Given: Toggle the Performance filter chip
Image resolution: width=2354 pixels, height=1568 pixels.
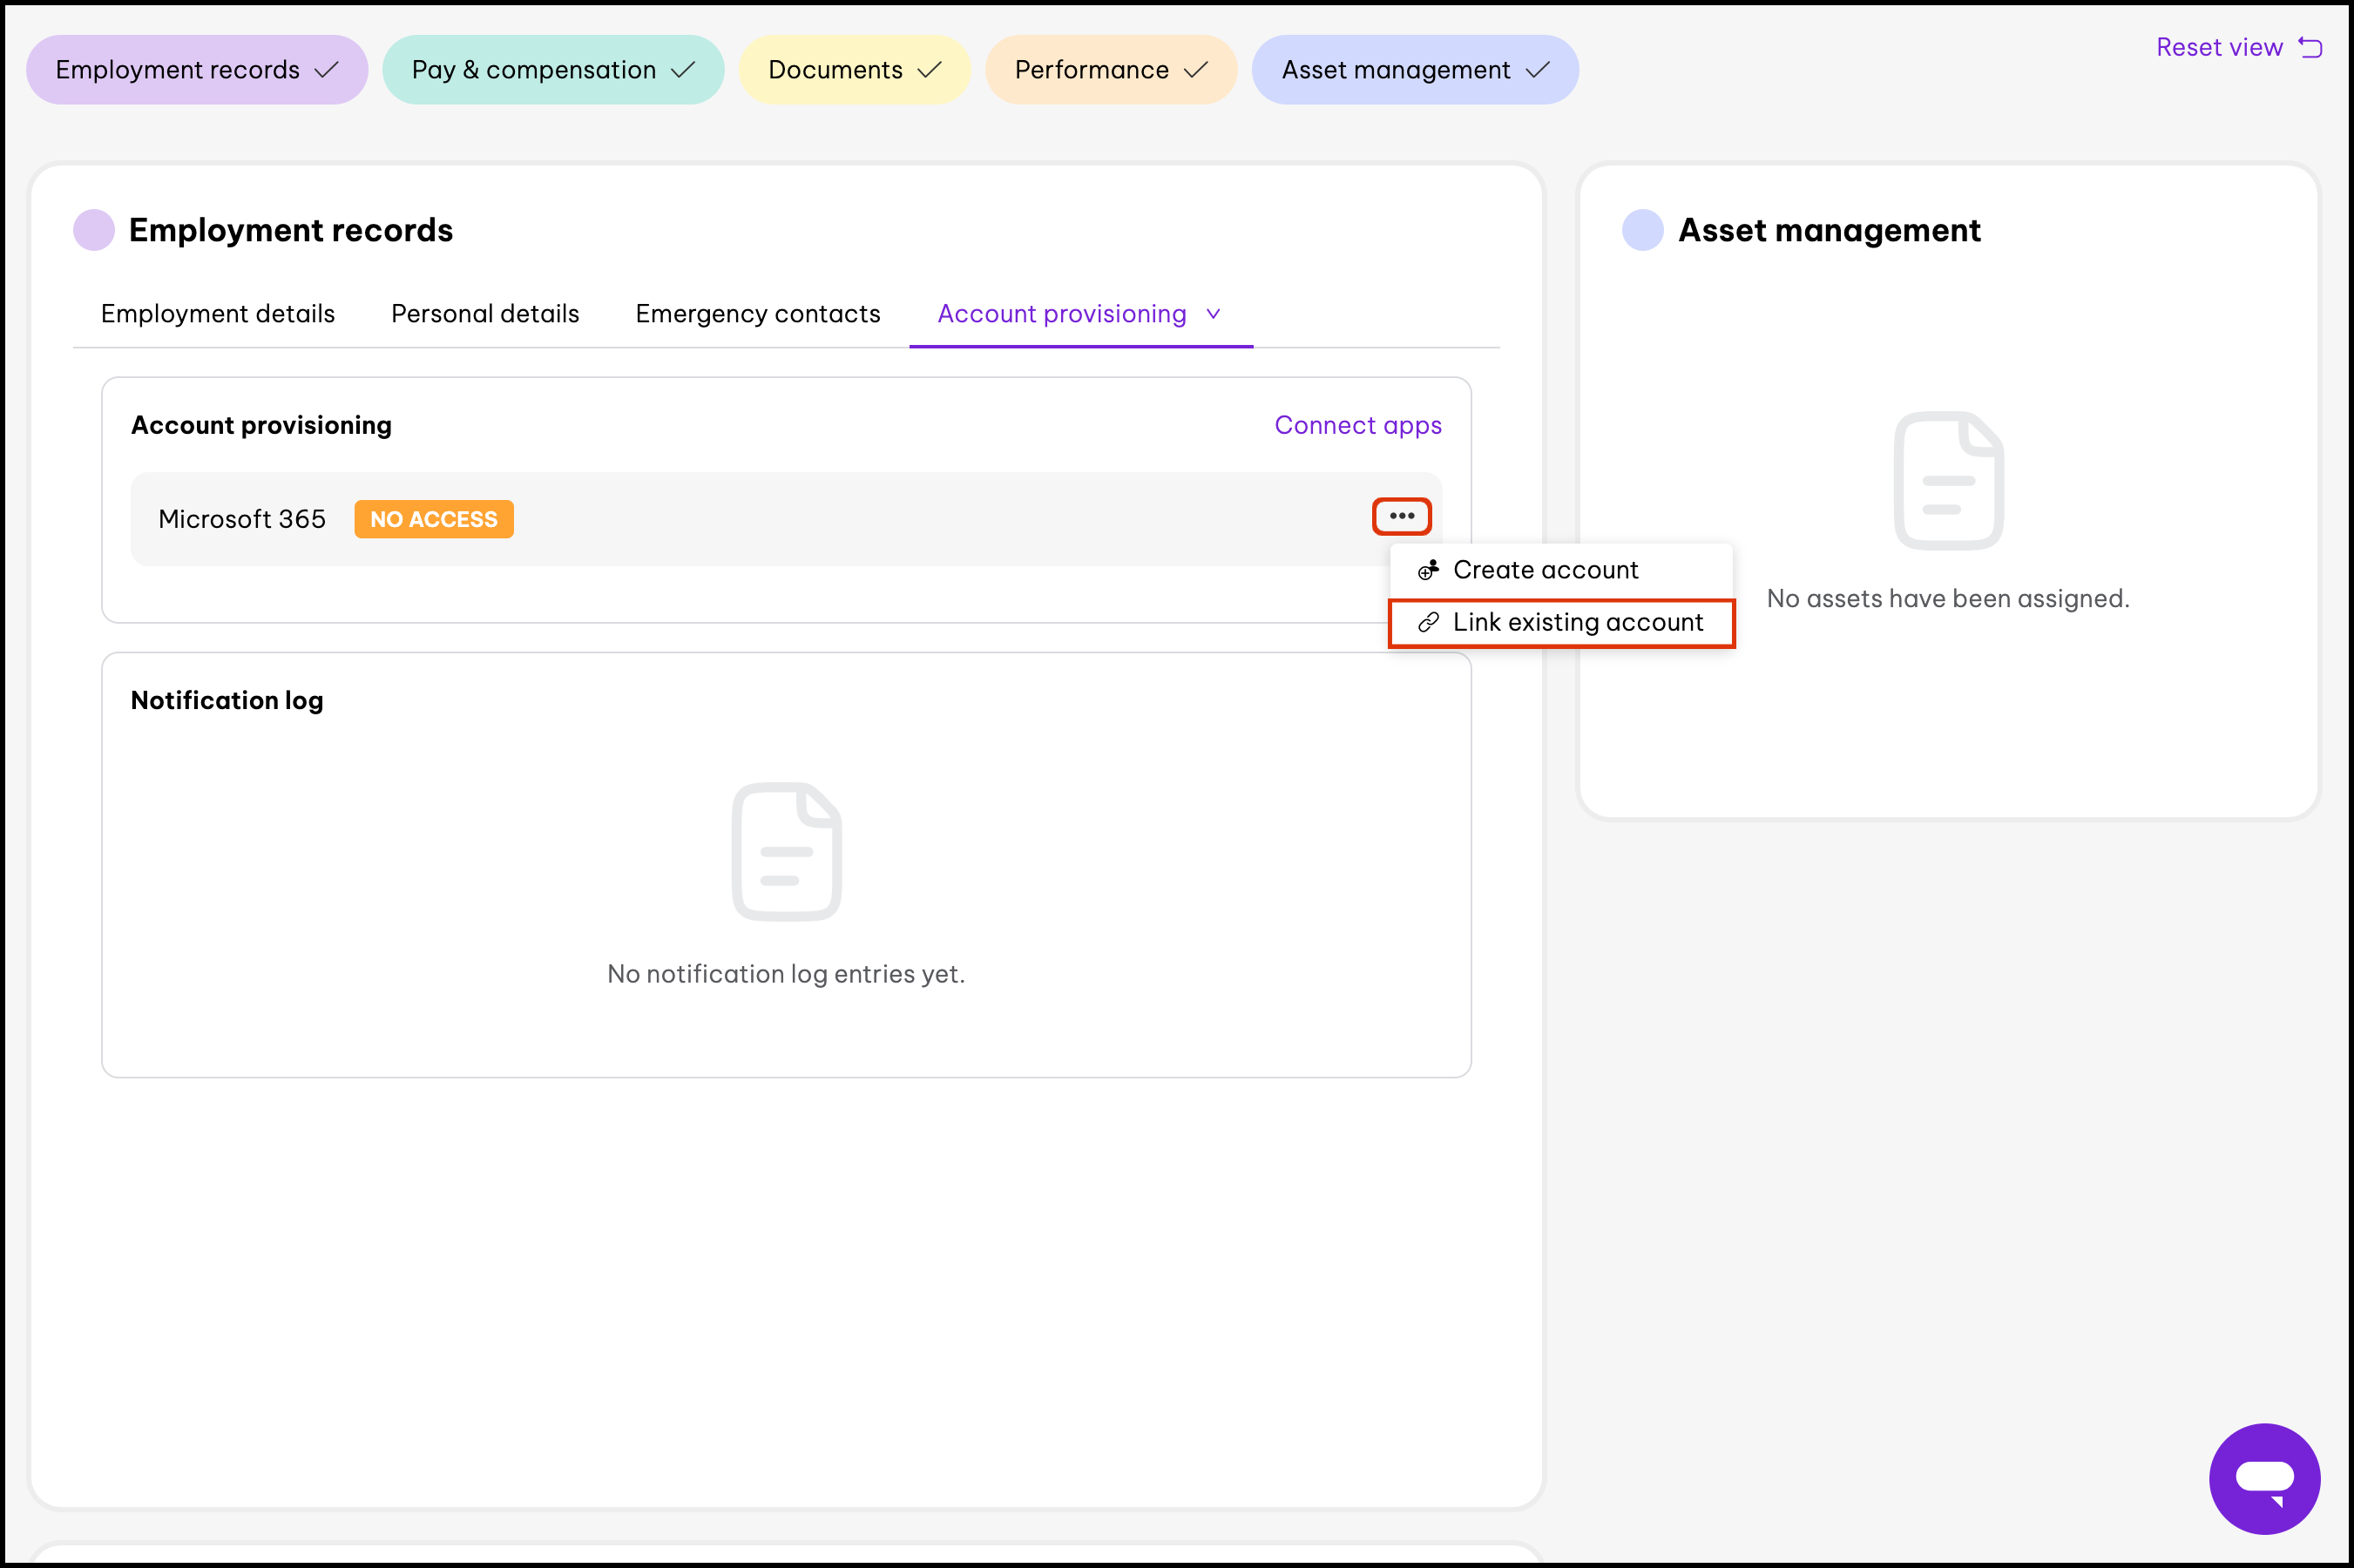Looking at the screenshot, I should pos(1110,70).
